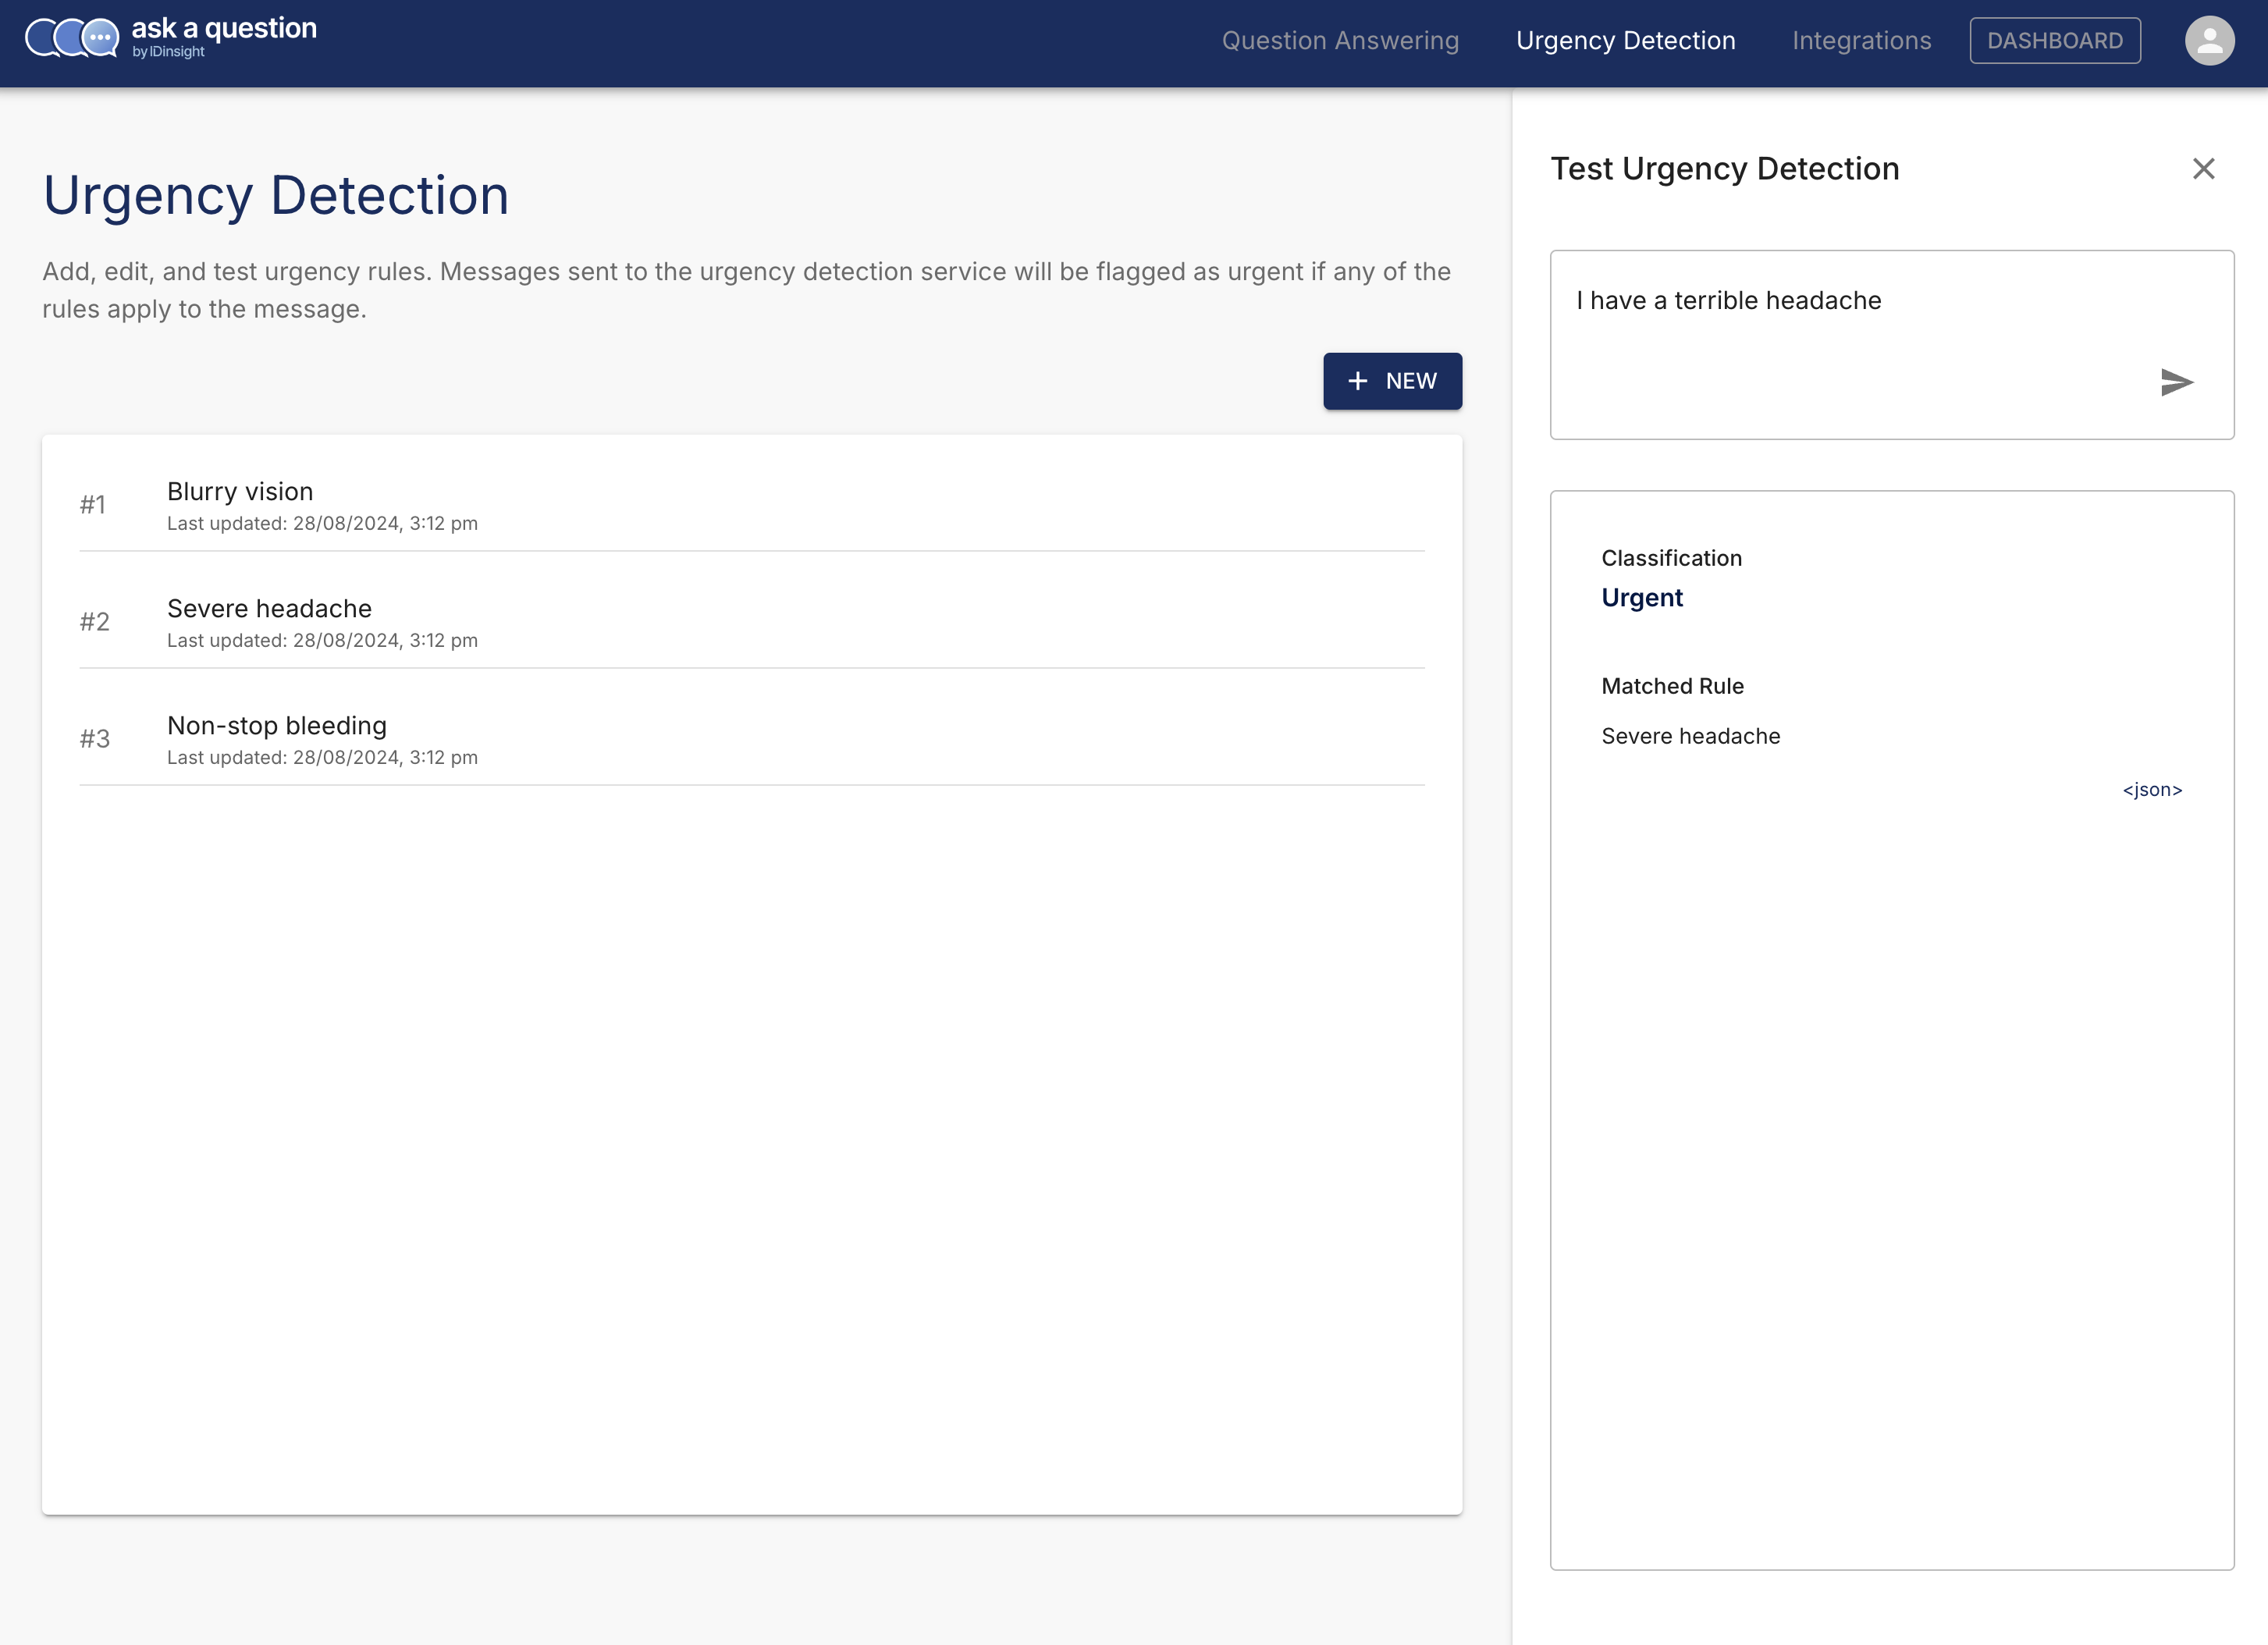Screen dimensions: 2268x1645
Task: Open the user profile avatar menu
Action: pos(2209,41)
